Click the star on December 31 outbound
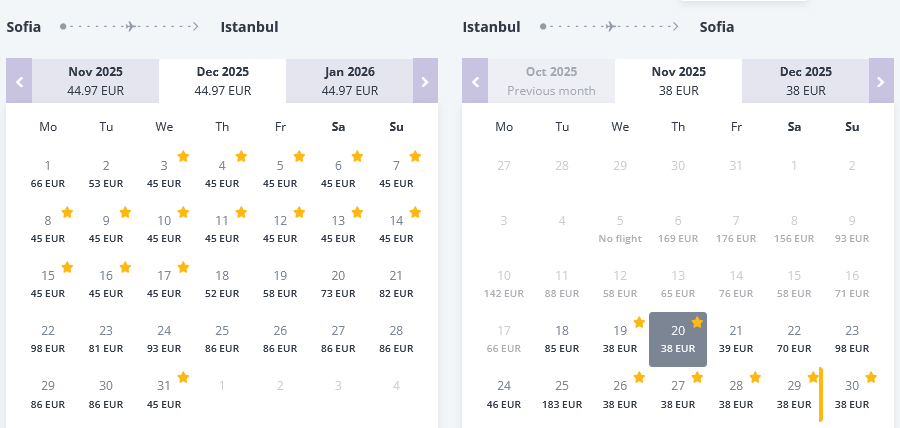The image size is (900, 428). [x=183, y=377]
